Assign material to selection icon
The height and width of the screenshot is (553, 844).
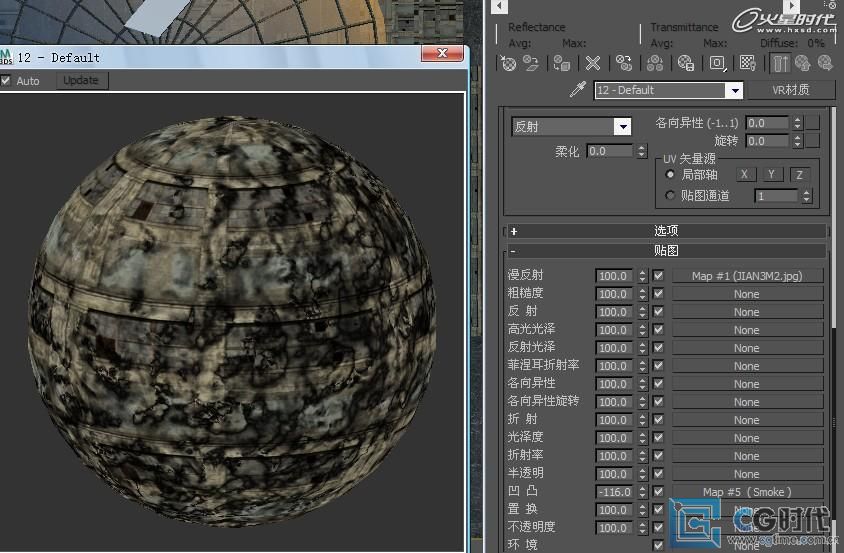point(562,63)
